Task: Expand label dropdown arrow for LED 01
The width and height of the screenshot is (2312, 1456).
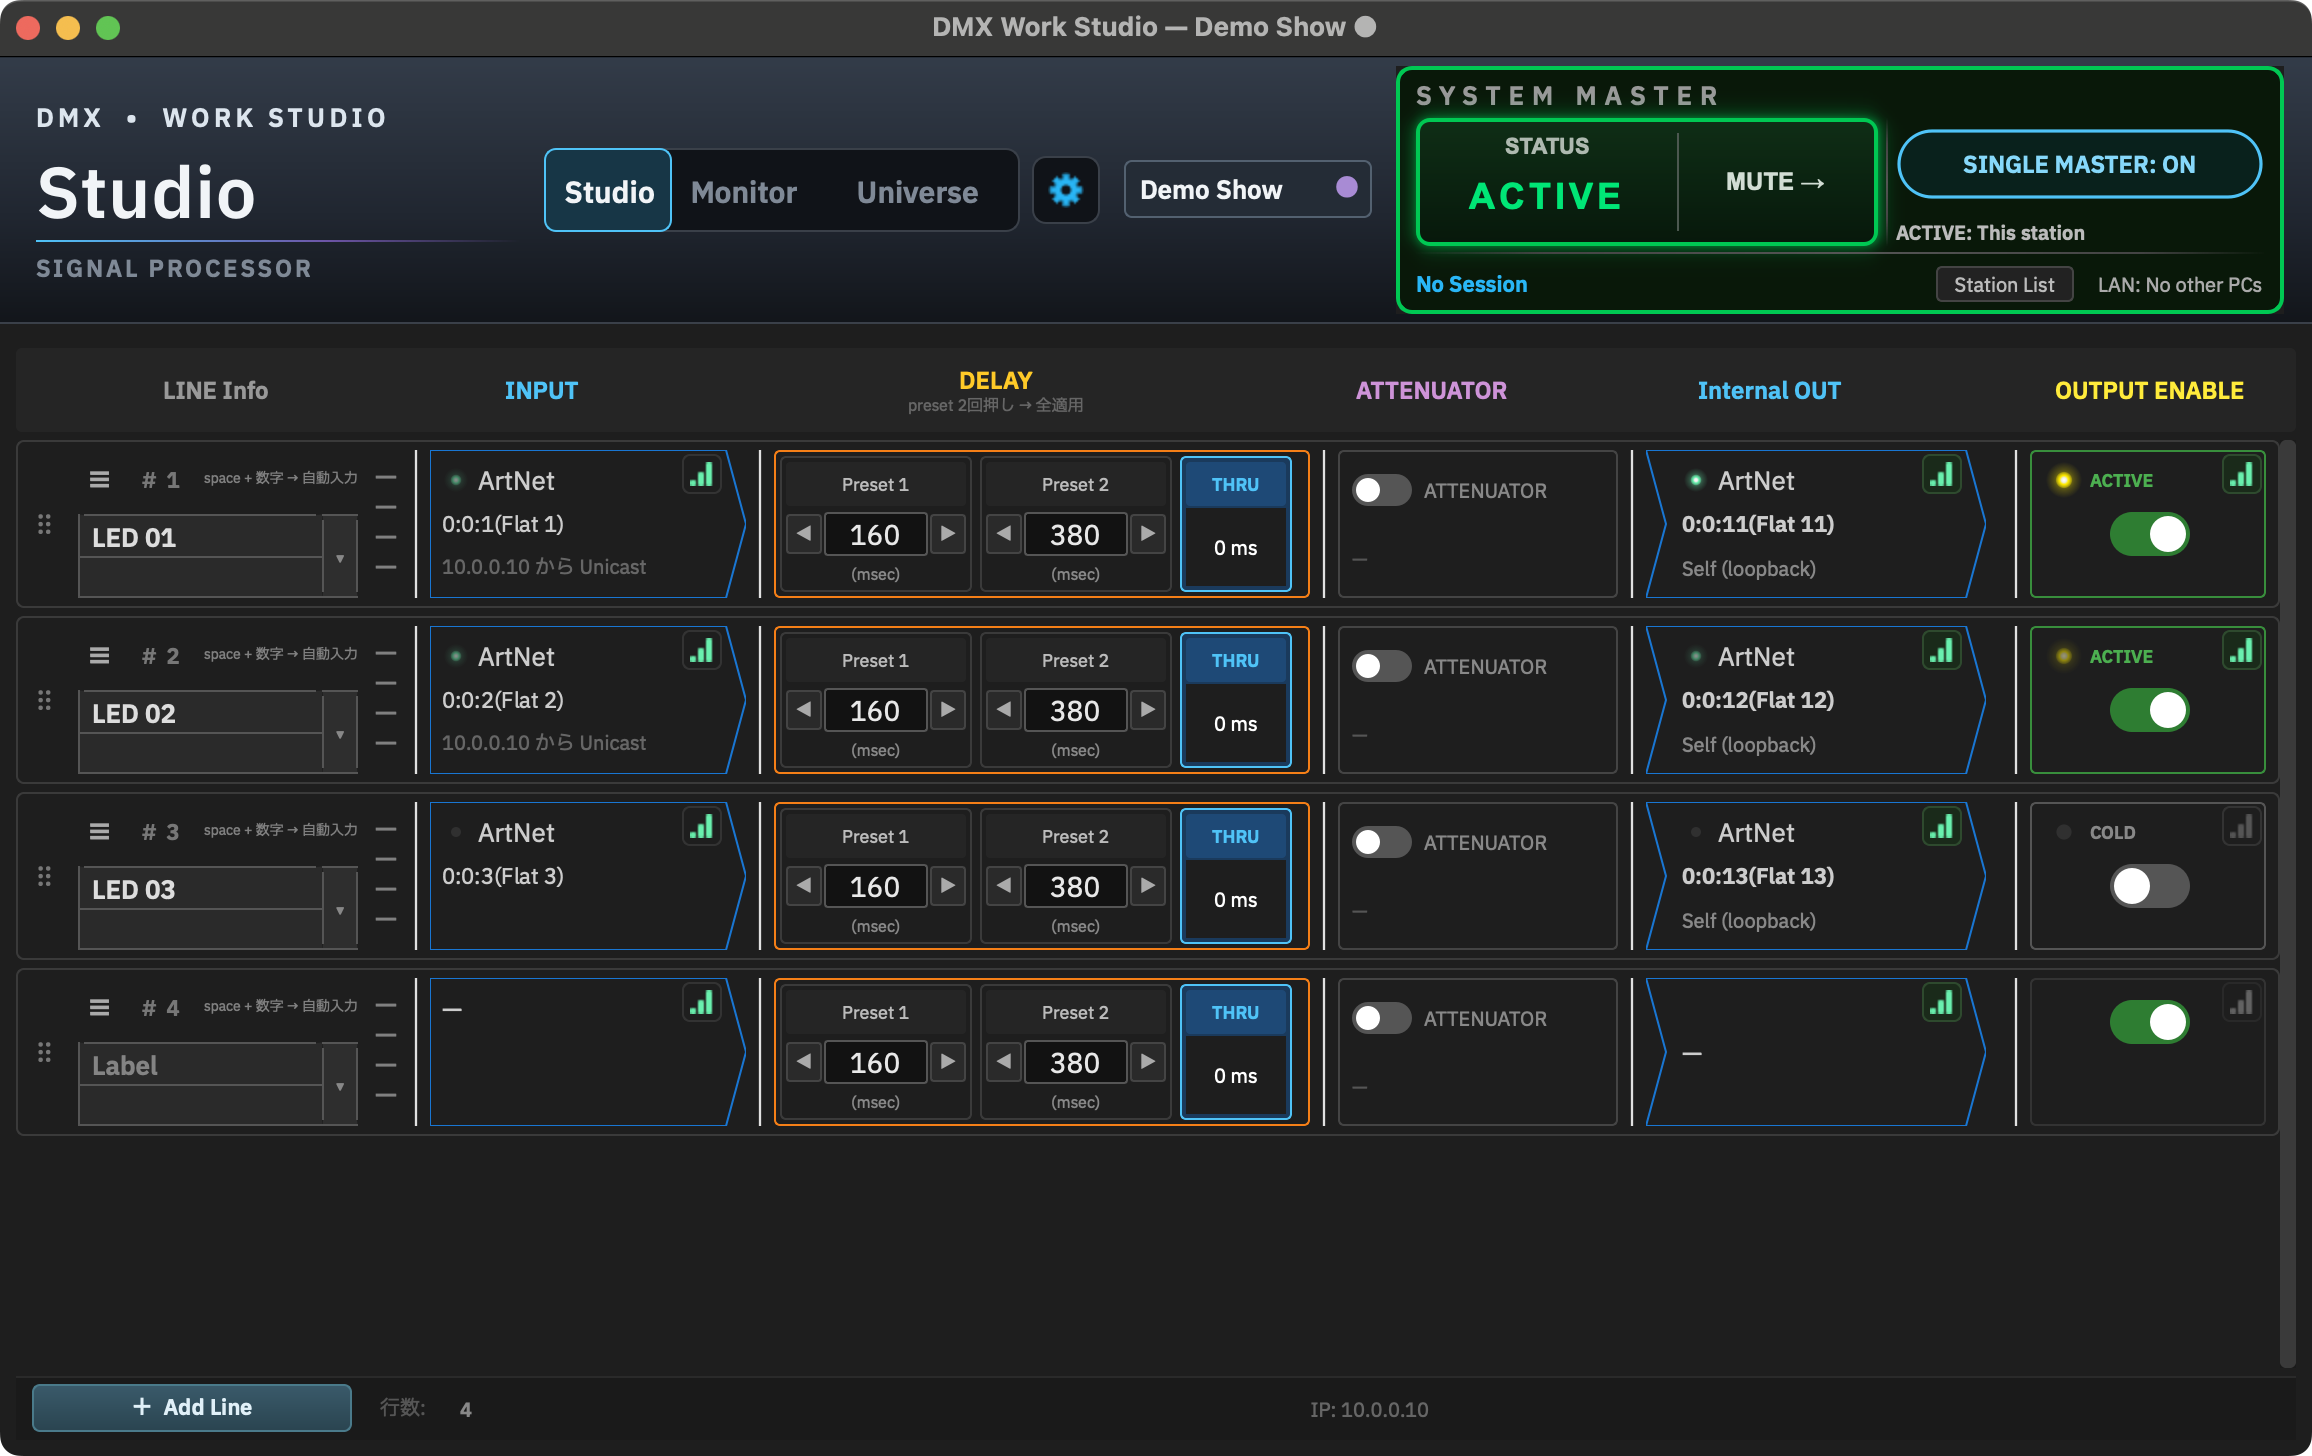Action: 340,558
